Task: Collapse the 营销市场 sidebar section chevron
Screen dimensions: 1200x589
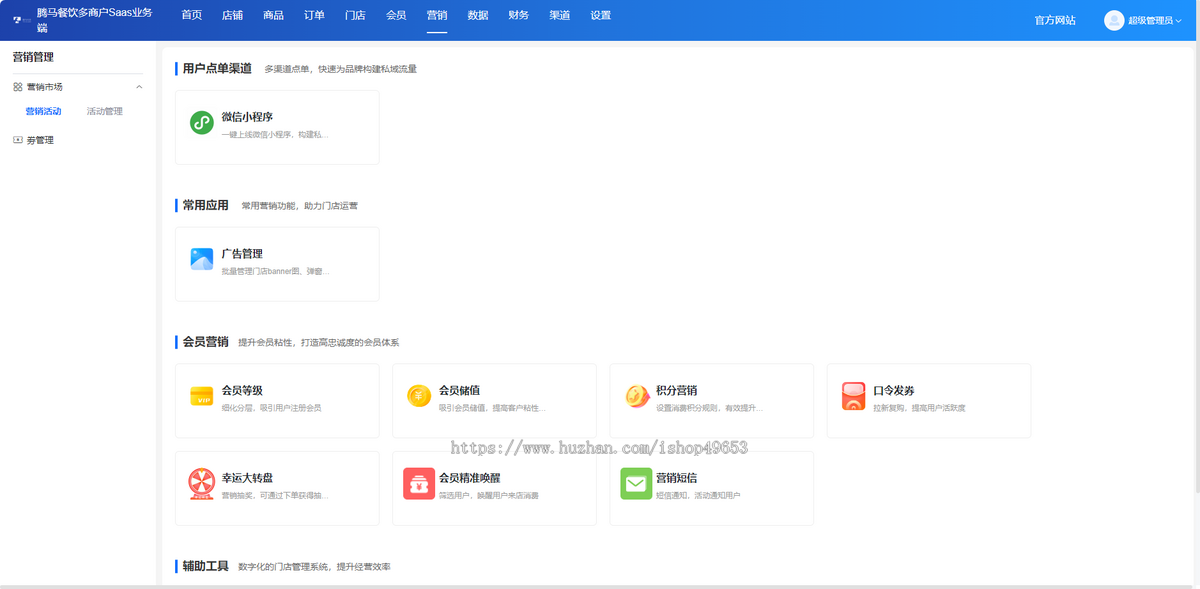Action: click(x=139, y=87)
